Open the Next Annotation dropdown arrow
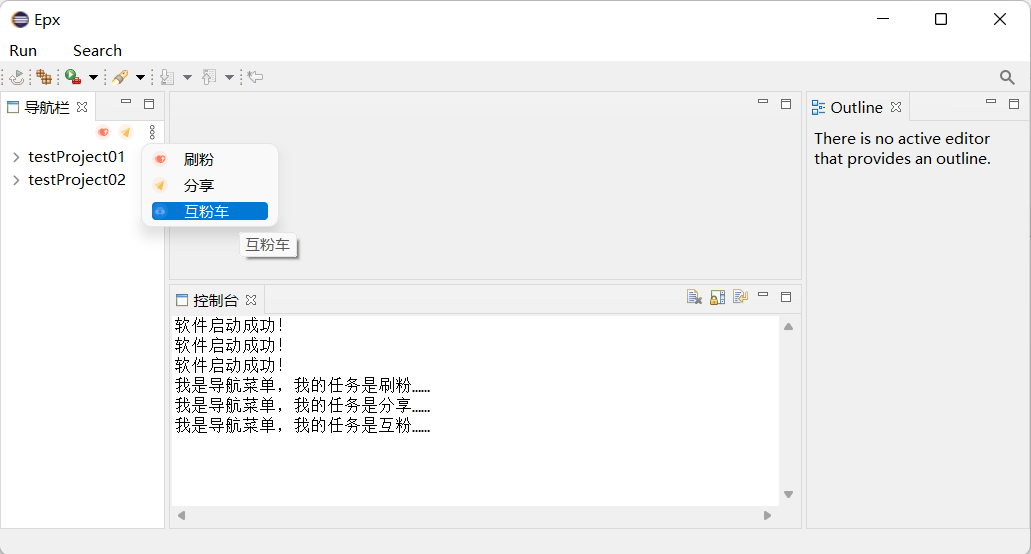 click(187, 78)
